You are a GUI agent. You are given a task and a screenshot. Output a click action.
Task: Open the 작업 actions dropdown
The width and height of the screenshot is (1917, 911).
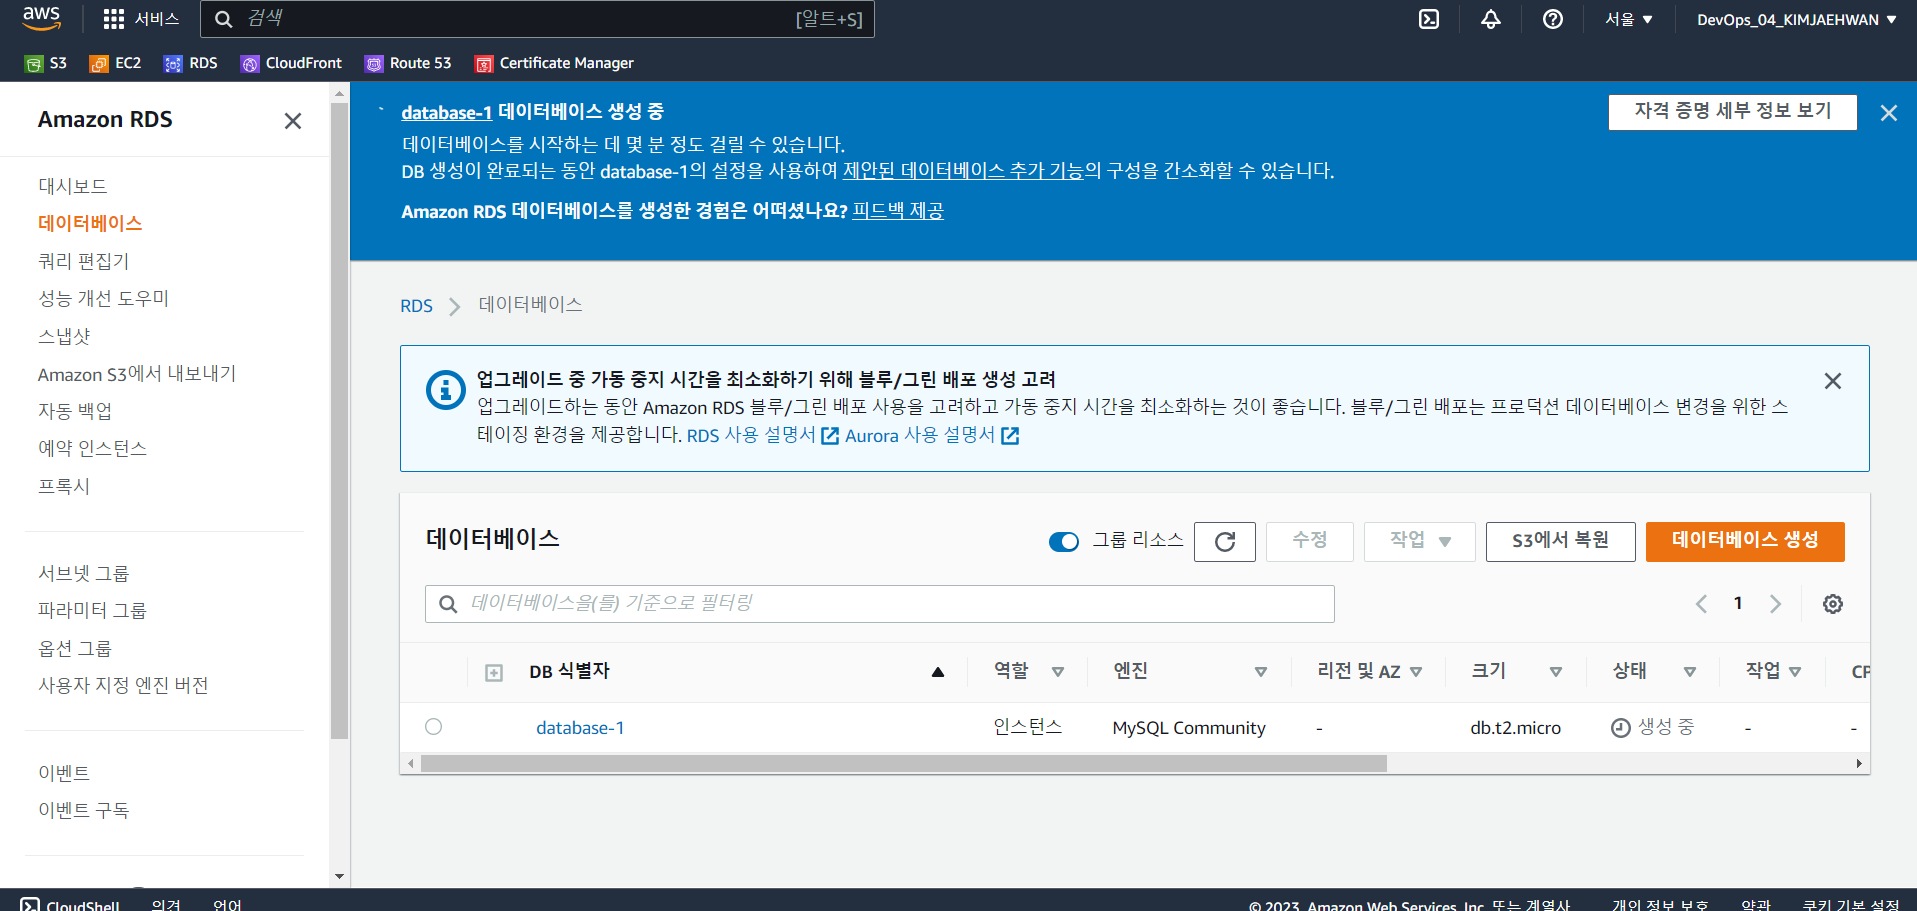[x=1420, y=541]
